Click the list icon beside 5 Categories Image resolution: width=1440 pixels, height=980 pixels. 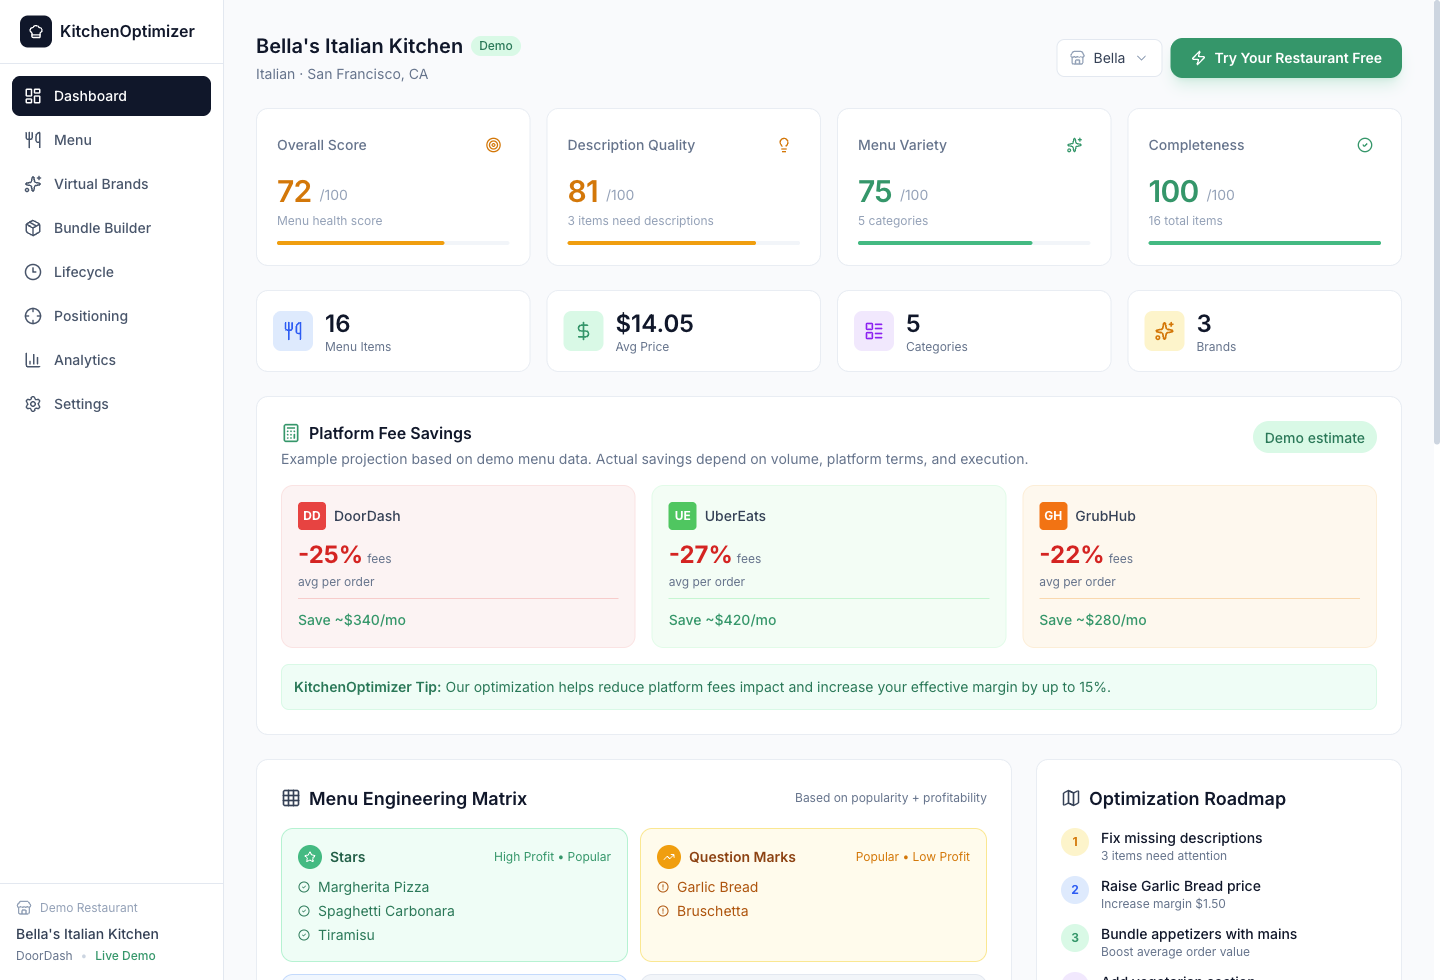(874, 331)
